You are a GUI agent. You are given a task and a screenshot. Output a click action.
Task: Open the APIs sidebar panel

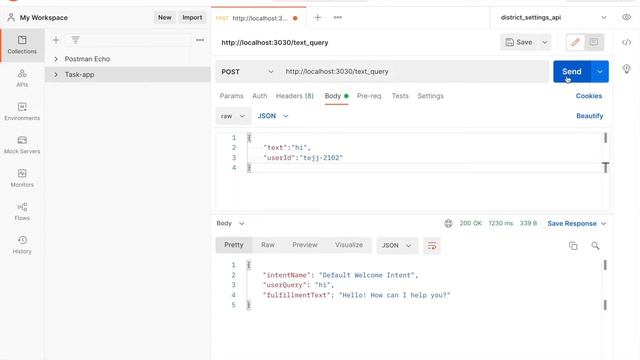(22, 78)
